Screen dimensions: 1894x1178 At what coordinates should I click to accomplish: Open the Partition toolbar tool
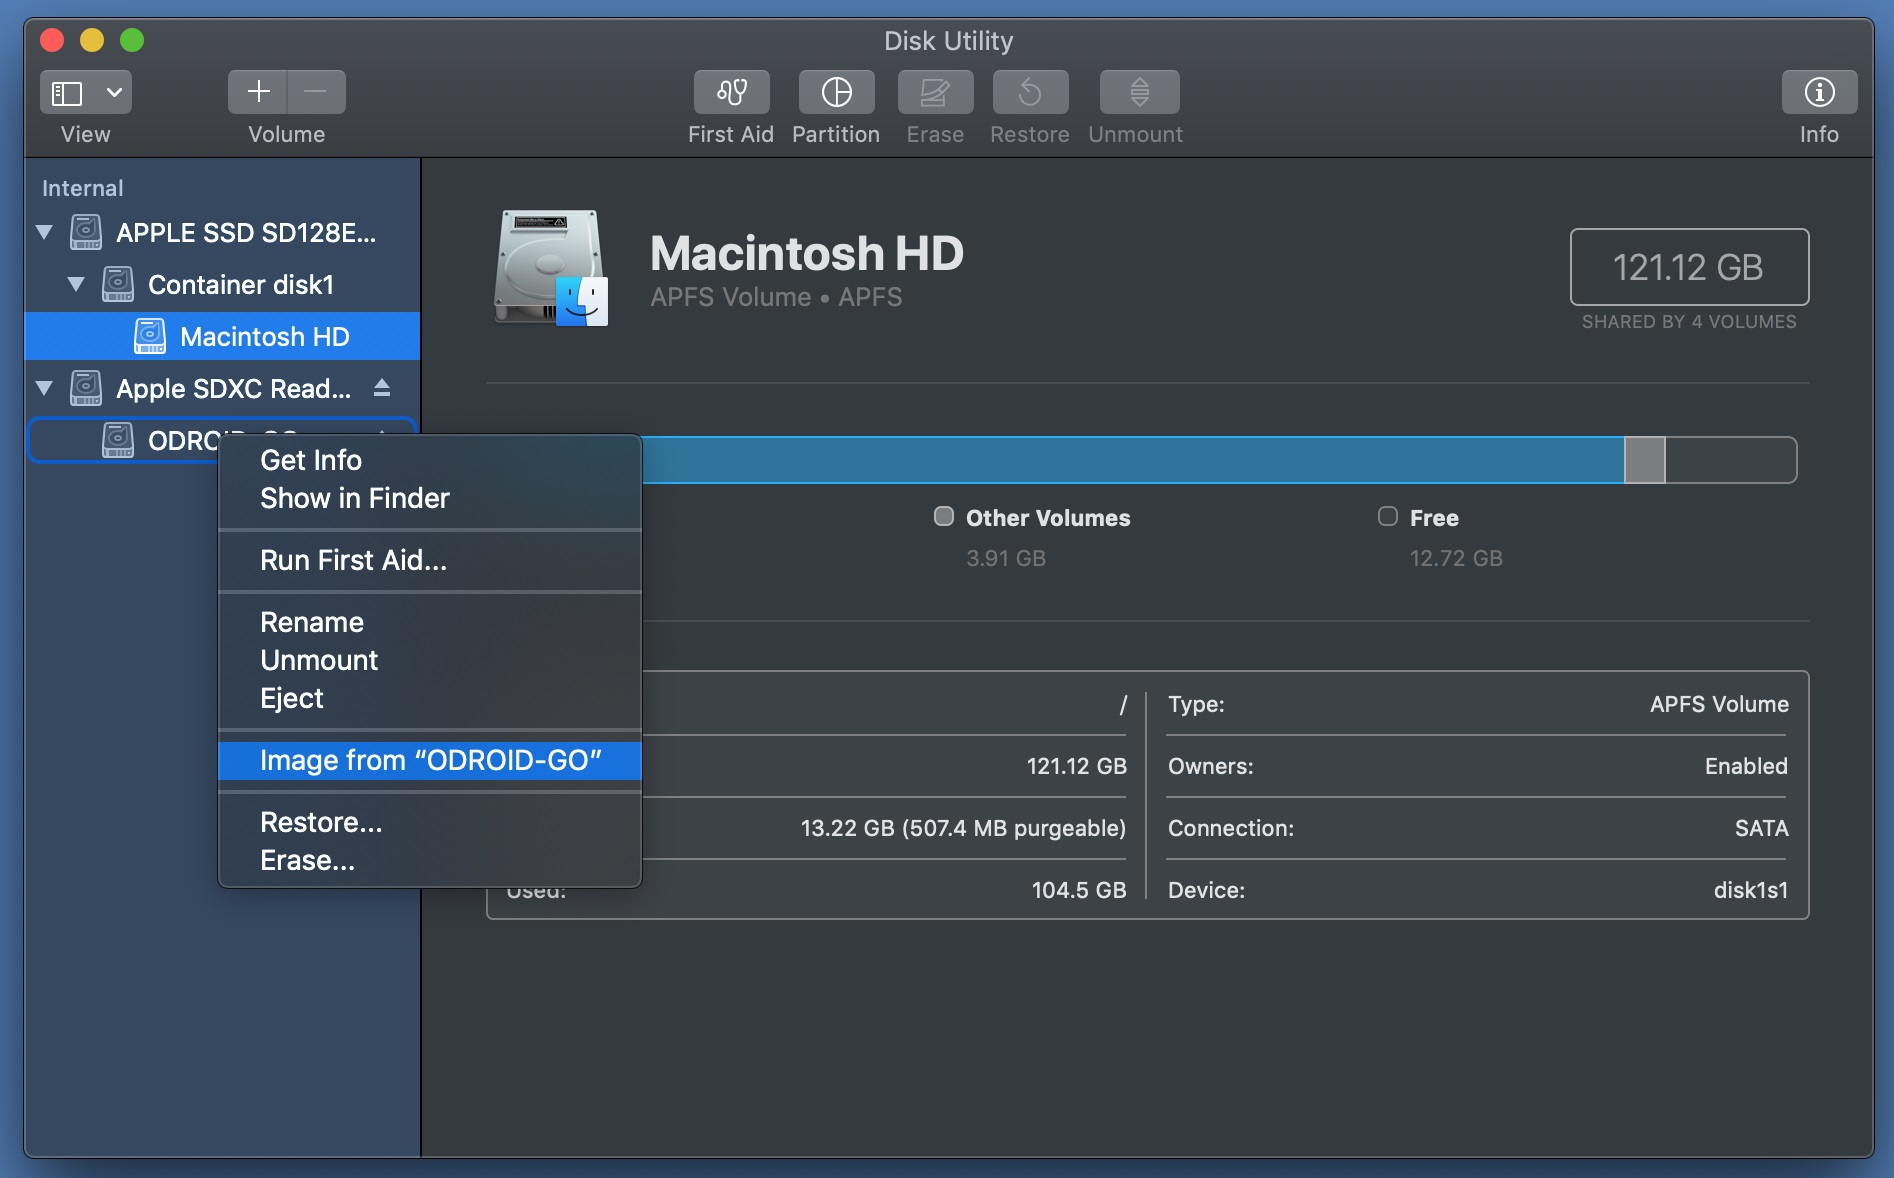[x=836, y=92]
